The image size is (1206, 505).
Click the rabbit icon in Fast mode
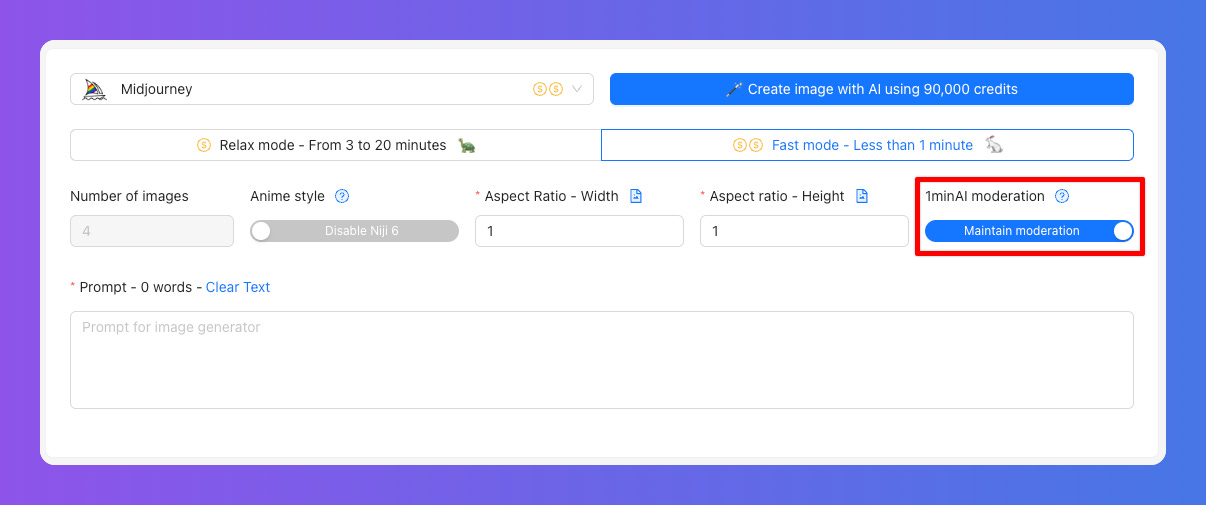(x=994, y=145)
